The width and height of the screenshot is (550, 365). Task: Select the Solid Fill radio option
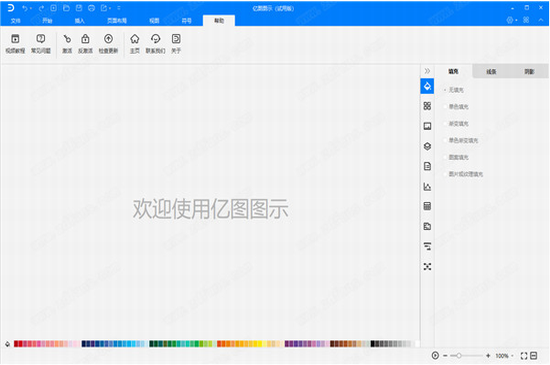[456, 107]
